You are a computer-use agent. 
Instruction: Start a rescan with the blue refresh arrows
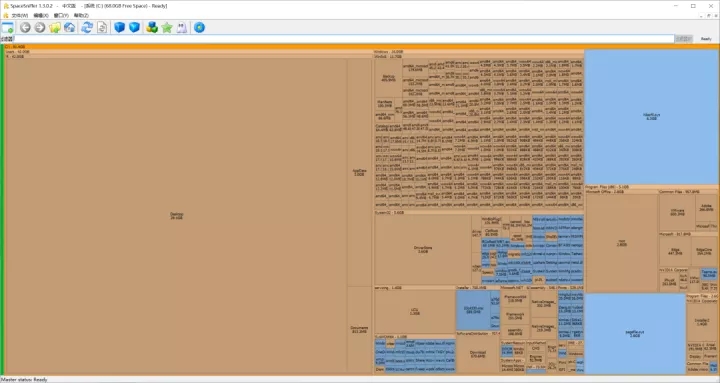(87, 28)
